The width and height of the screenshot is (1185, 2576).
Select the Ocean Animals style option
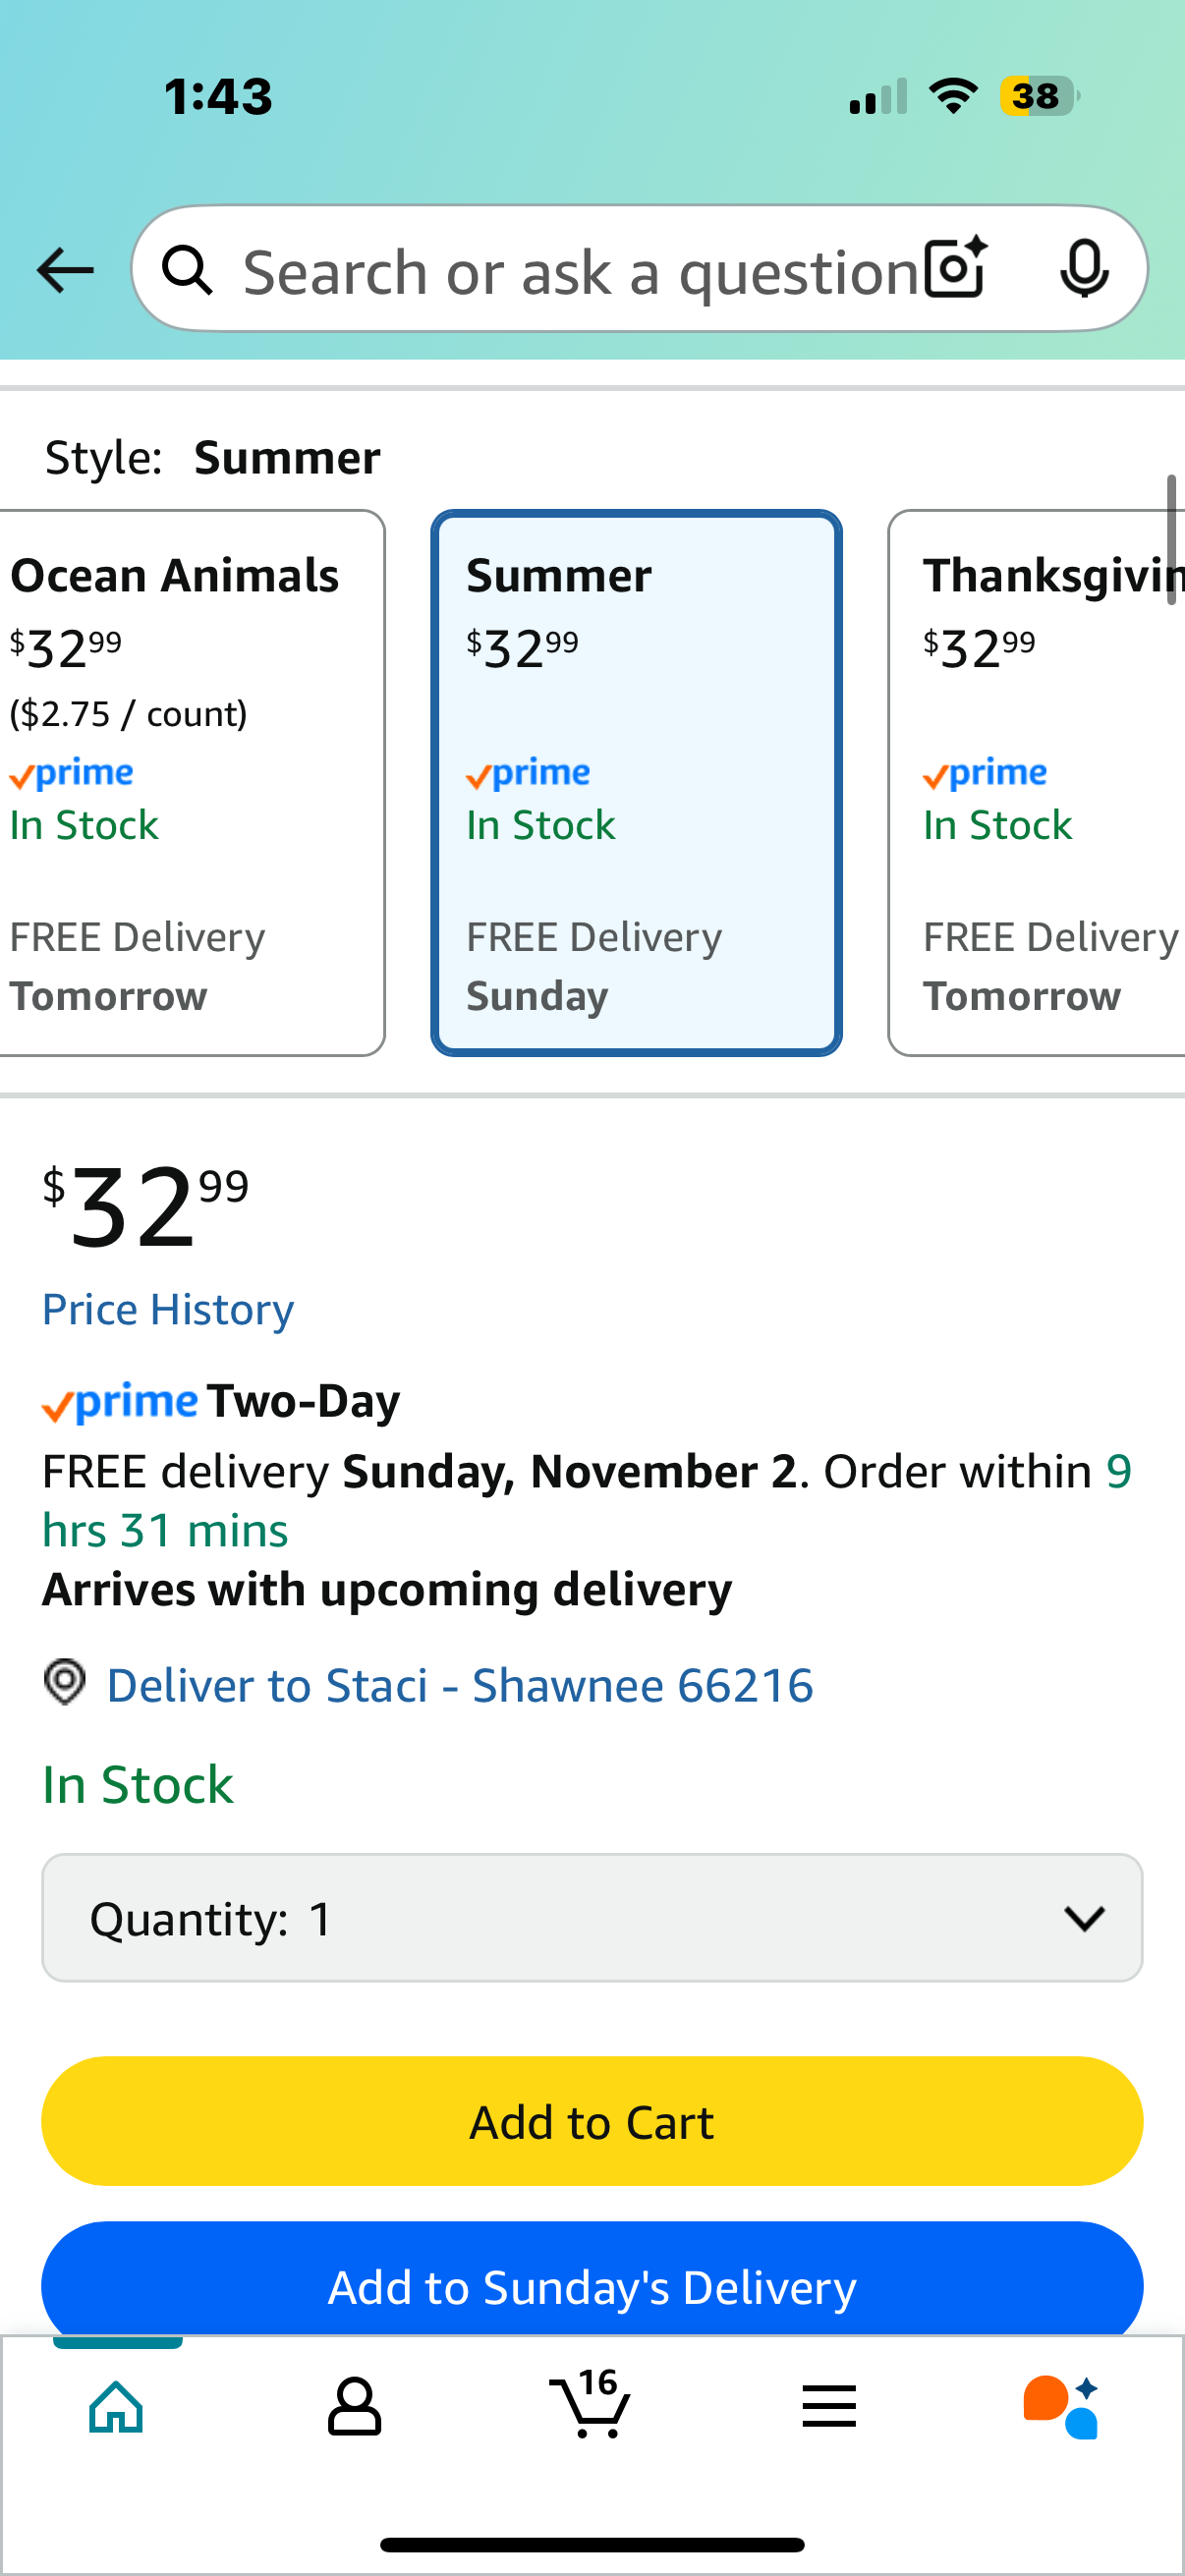[190, 782]
